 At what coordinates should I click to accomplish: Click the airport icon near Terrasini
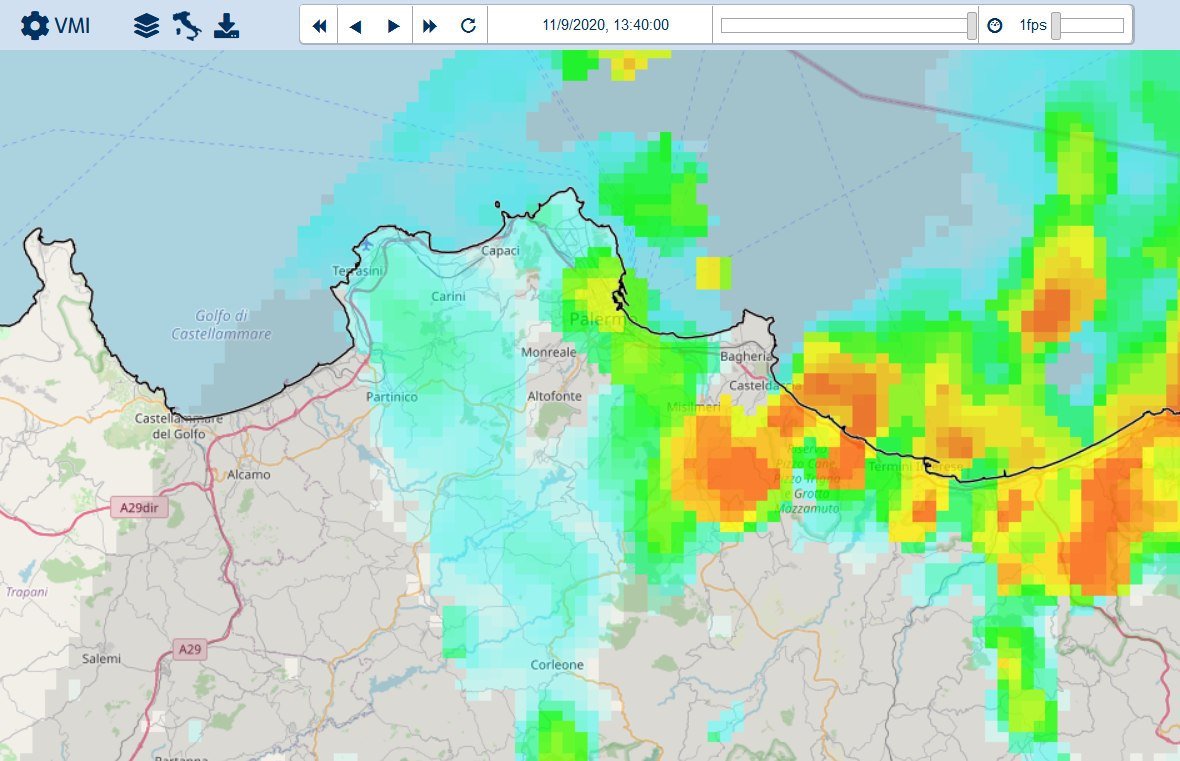tap(367, 243)
